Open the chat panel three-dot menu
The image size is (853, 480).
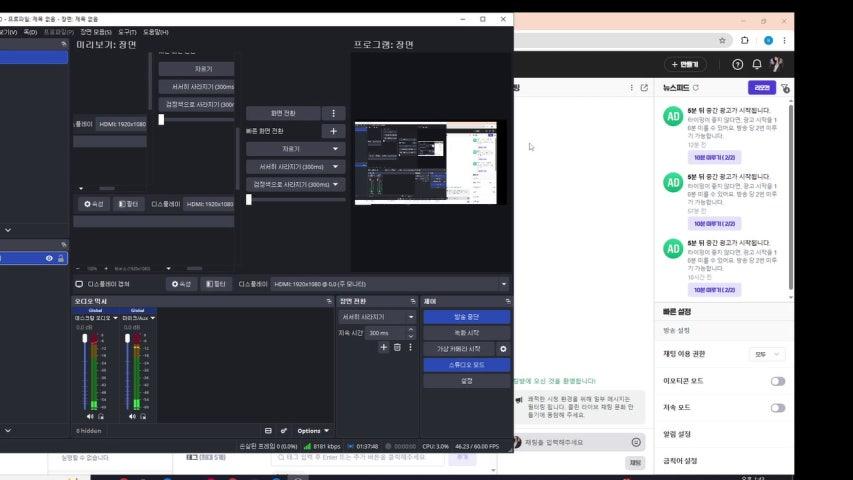coord(631,88)
